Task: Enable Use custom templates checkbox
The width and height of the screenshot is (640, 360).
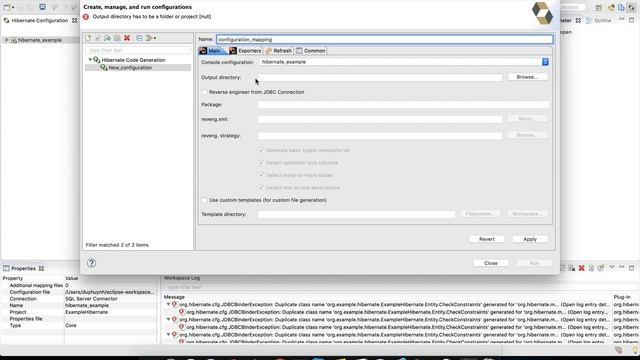Action: [204, 200]
